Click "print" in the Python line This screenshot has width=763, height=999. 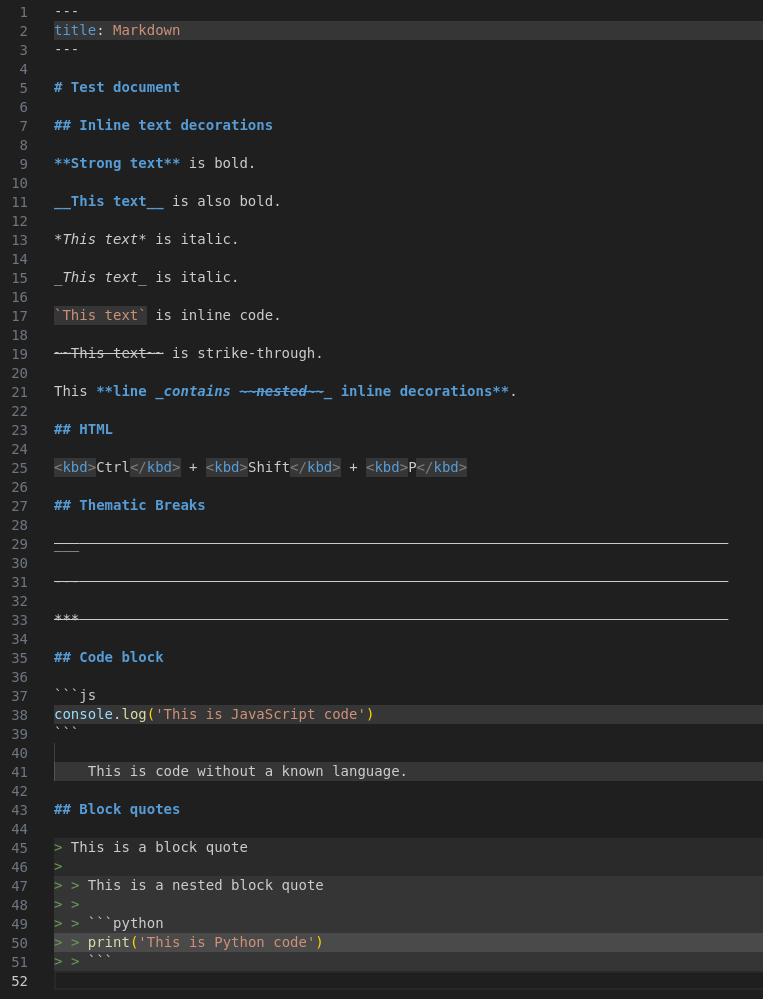[109, 942]
